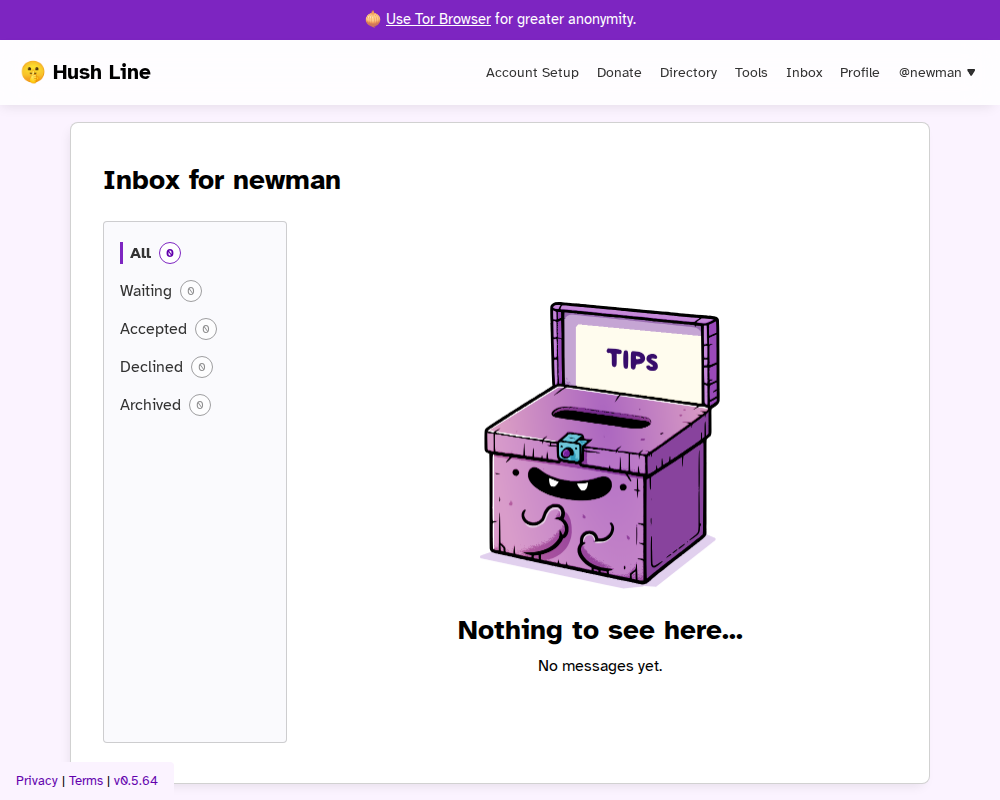Open the @newman account dropdown
The image size is (1000, 800).
pos(936,72)
